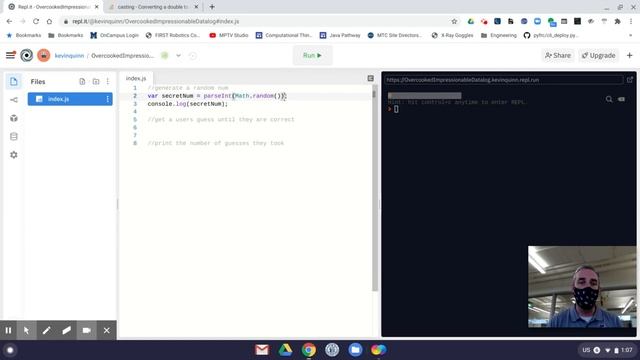Viewport: 640px width, 360px height.
Task: Reload the page
Action: (x=36, y=21)
